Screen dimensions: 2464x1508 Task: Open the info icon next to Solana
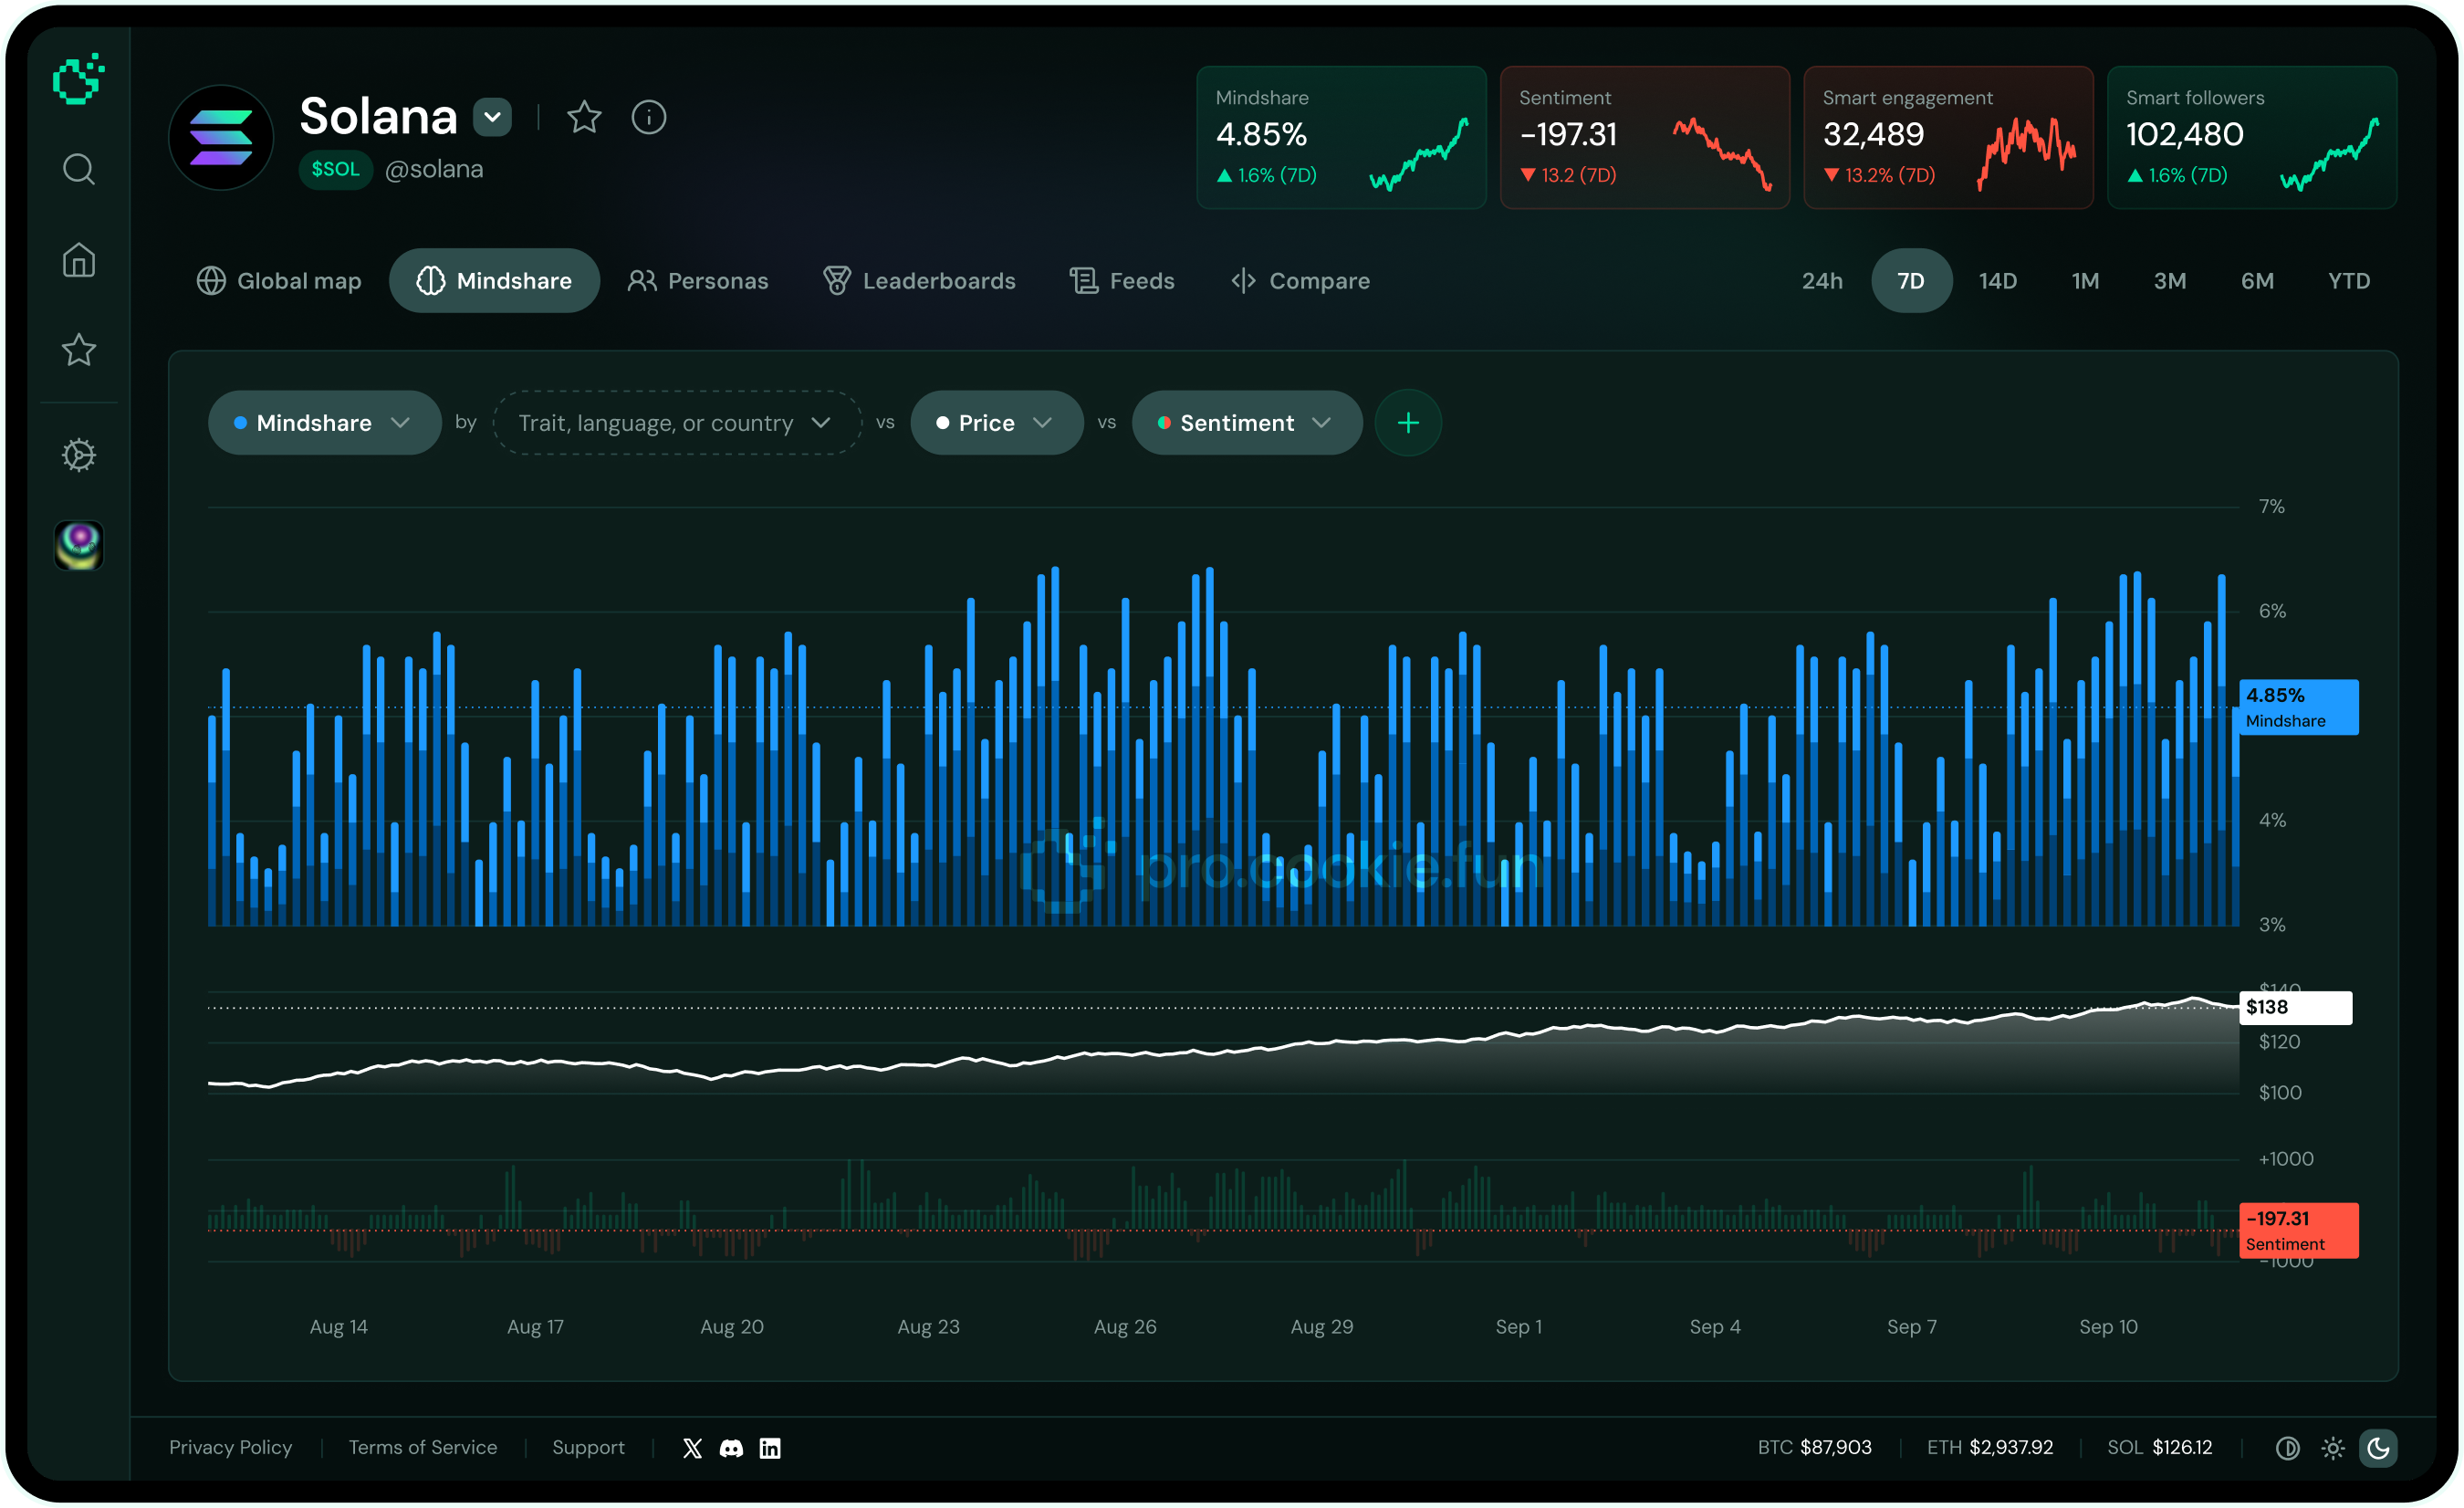click(649, 117)
